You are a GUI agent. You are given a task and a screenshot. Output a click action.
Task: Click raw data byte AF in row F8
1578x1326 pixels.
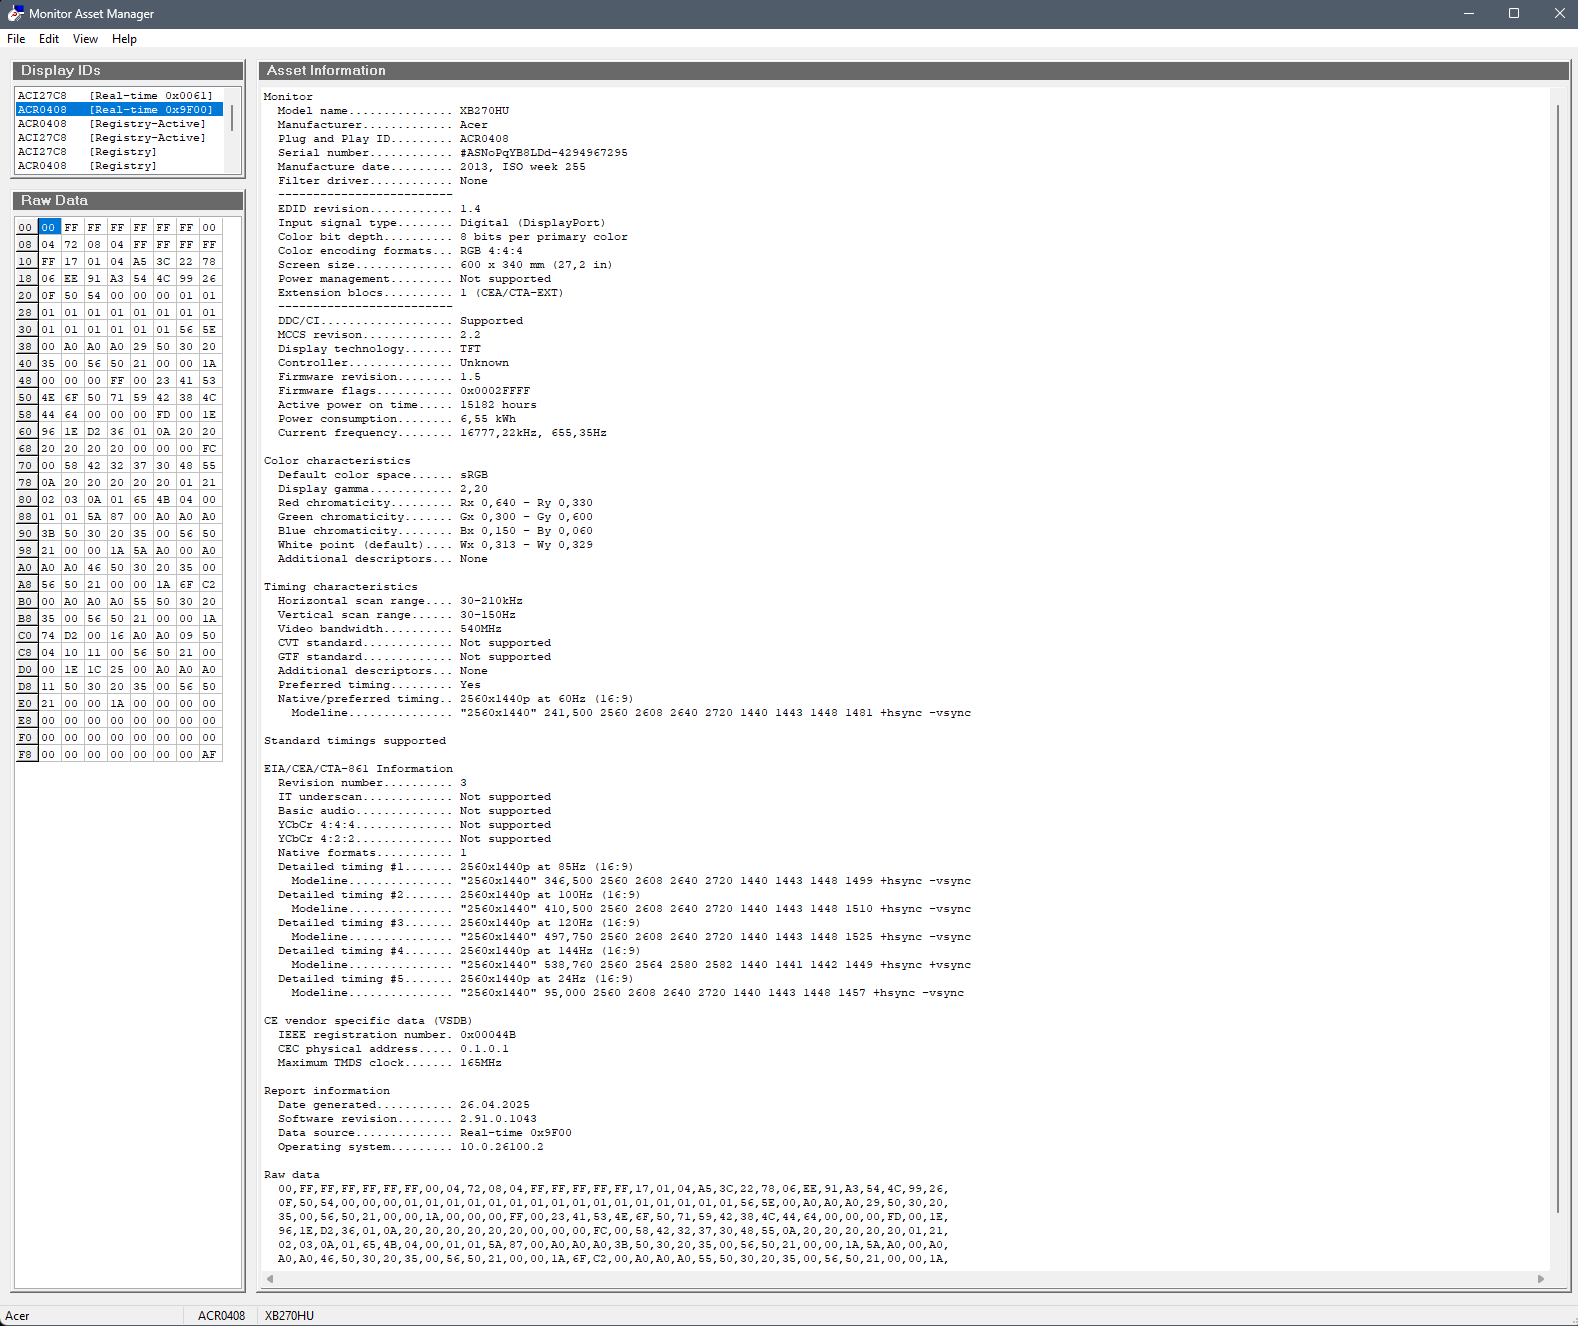[209, 755]
